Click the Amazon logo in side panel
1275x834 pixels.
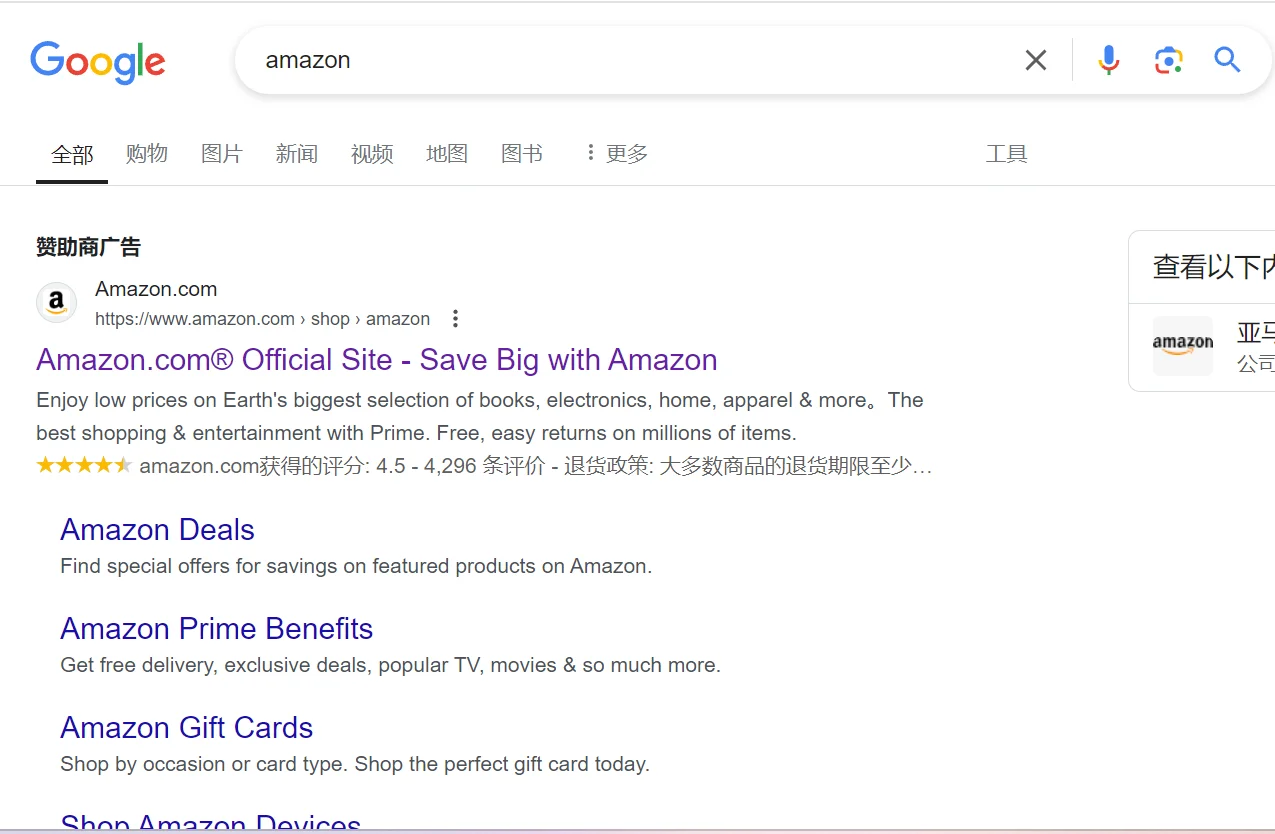coord(1183,346)
